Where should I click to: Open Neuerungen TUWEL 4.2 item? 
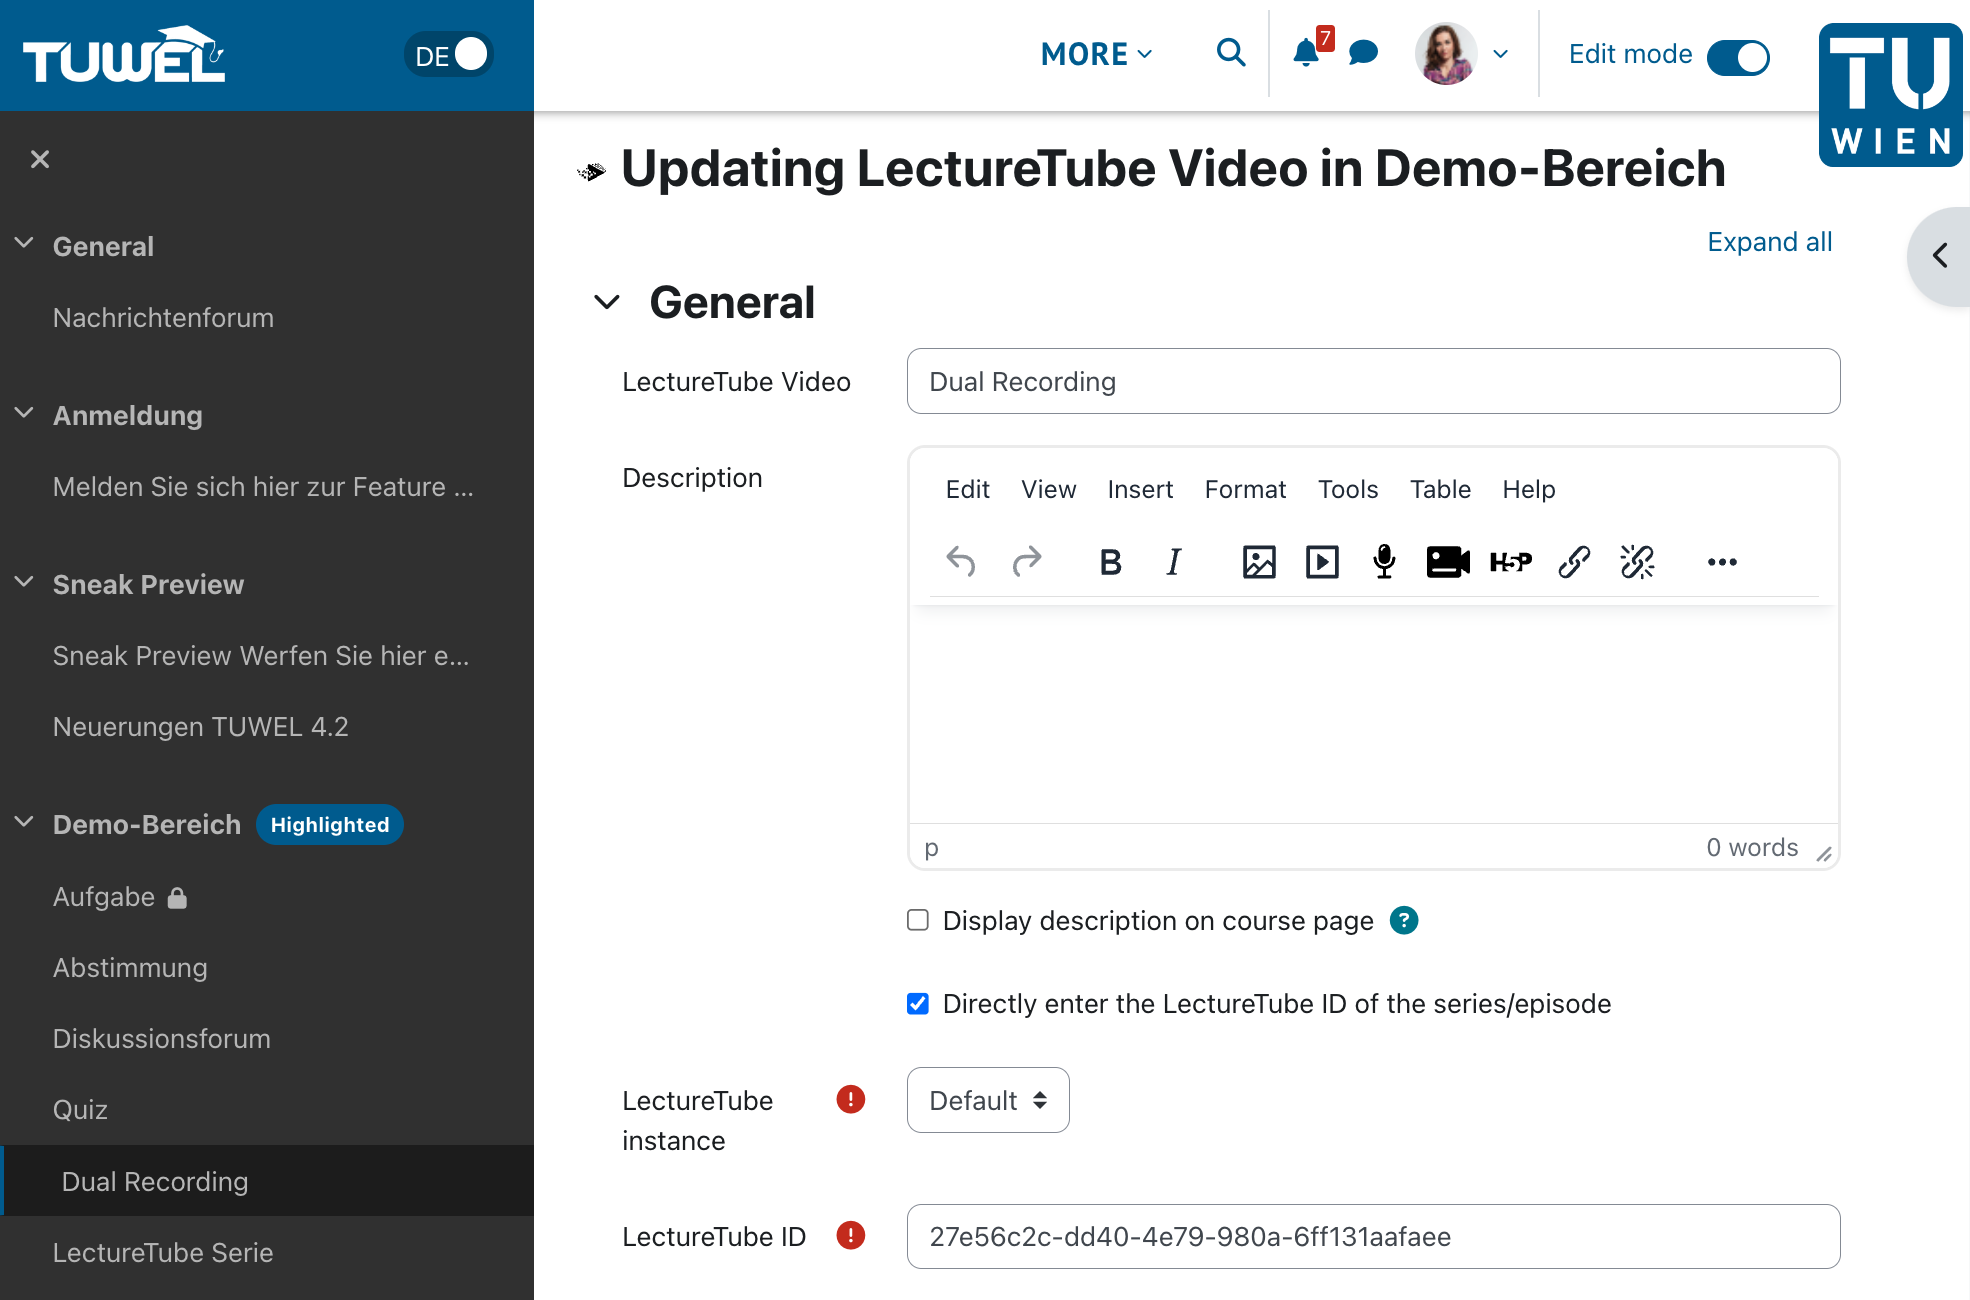pyautogui.click(x=200, y=727)
